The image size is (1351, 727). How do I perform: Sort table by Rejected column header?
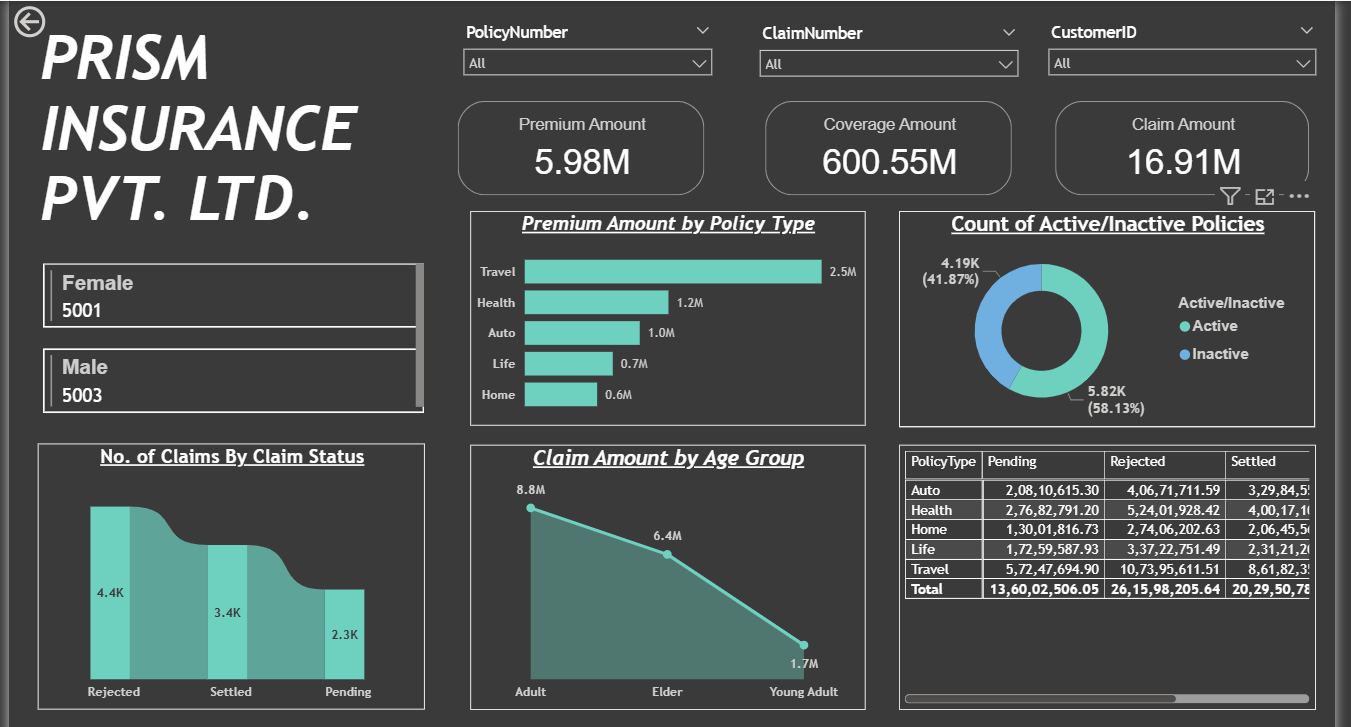(1164, 462)
